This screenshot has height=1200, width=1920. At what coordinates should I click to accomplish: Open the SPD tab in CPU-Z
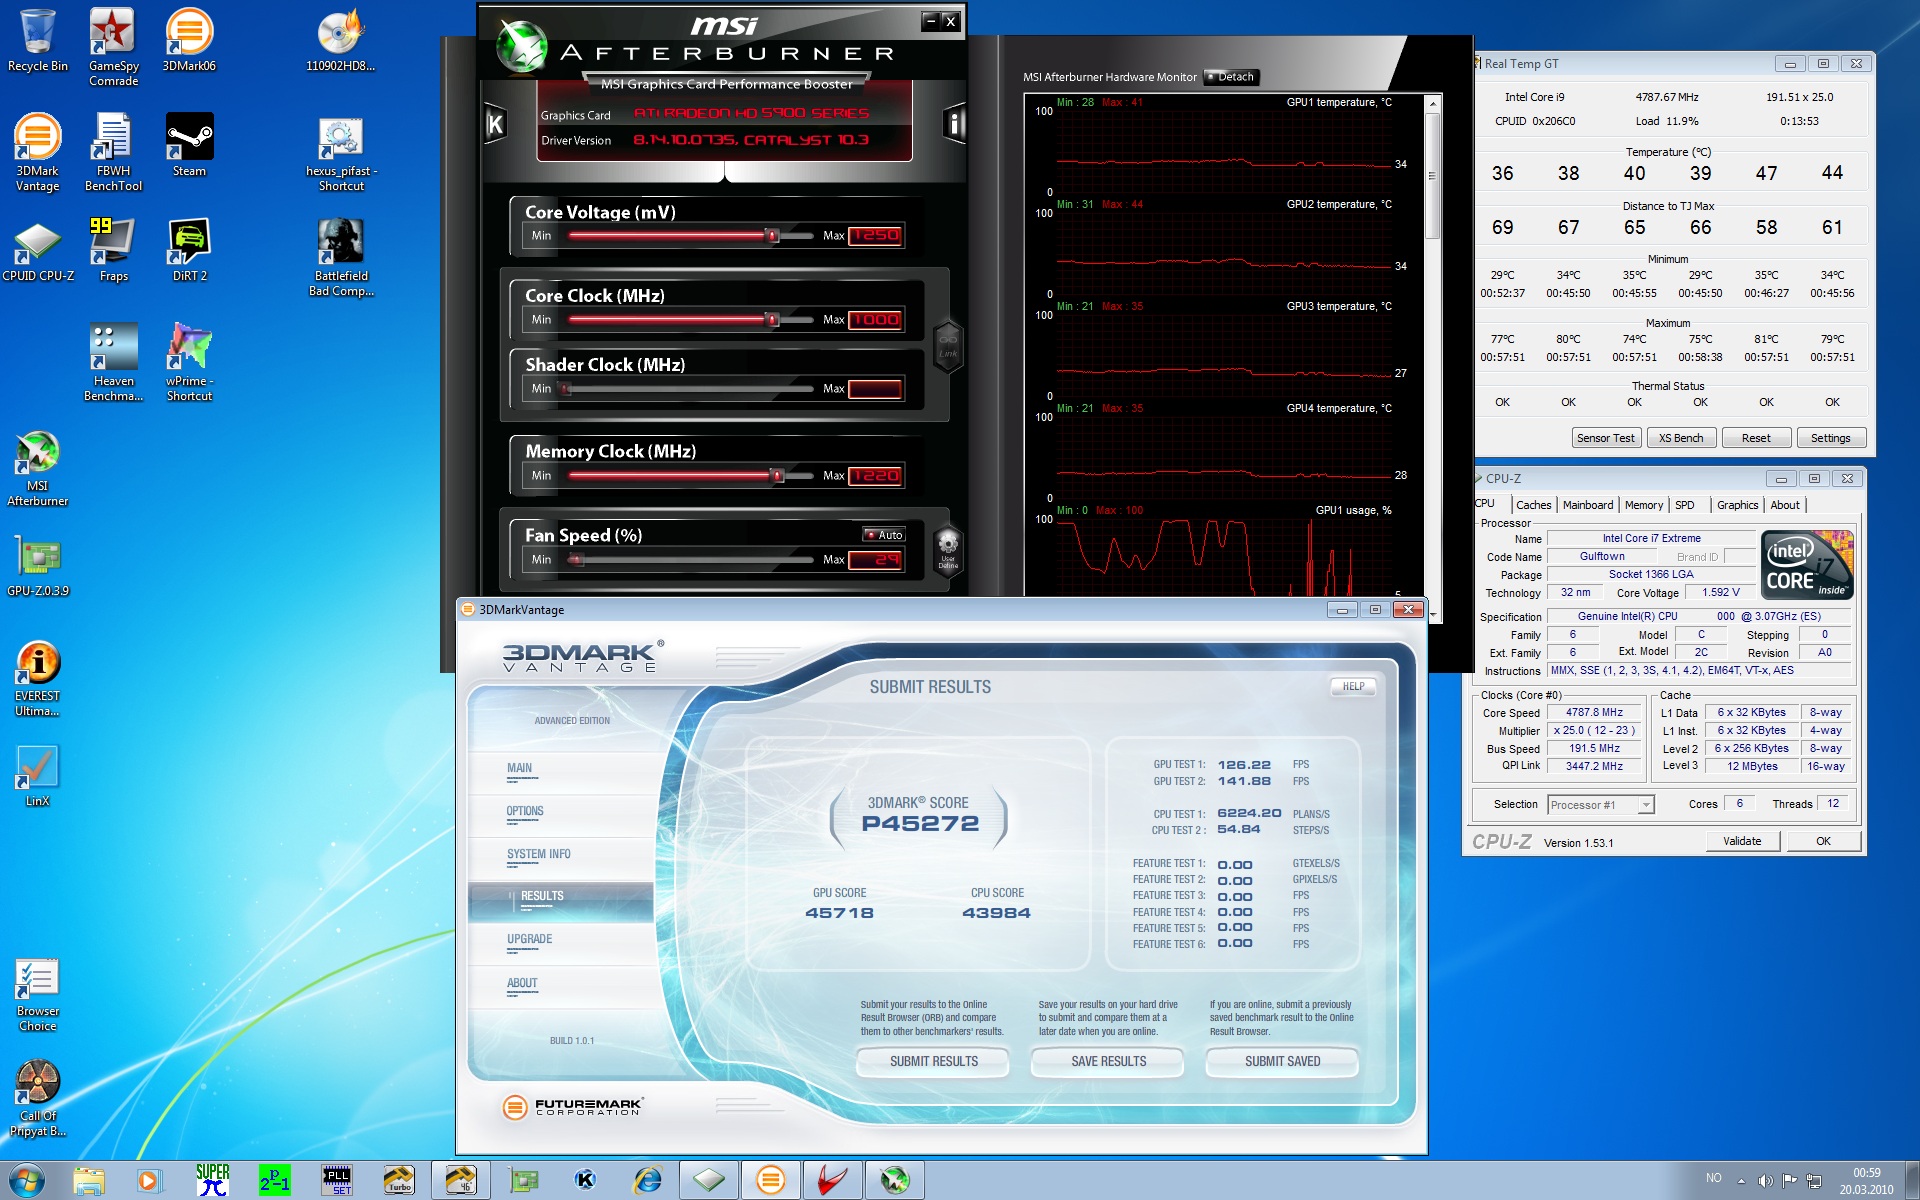click(1685, 505)
